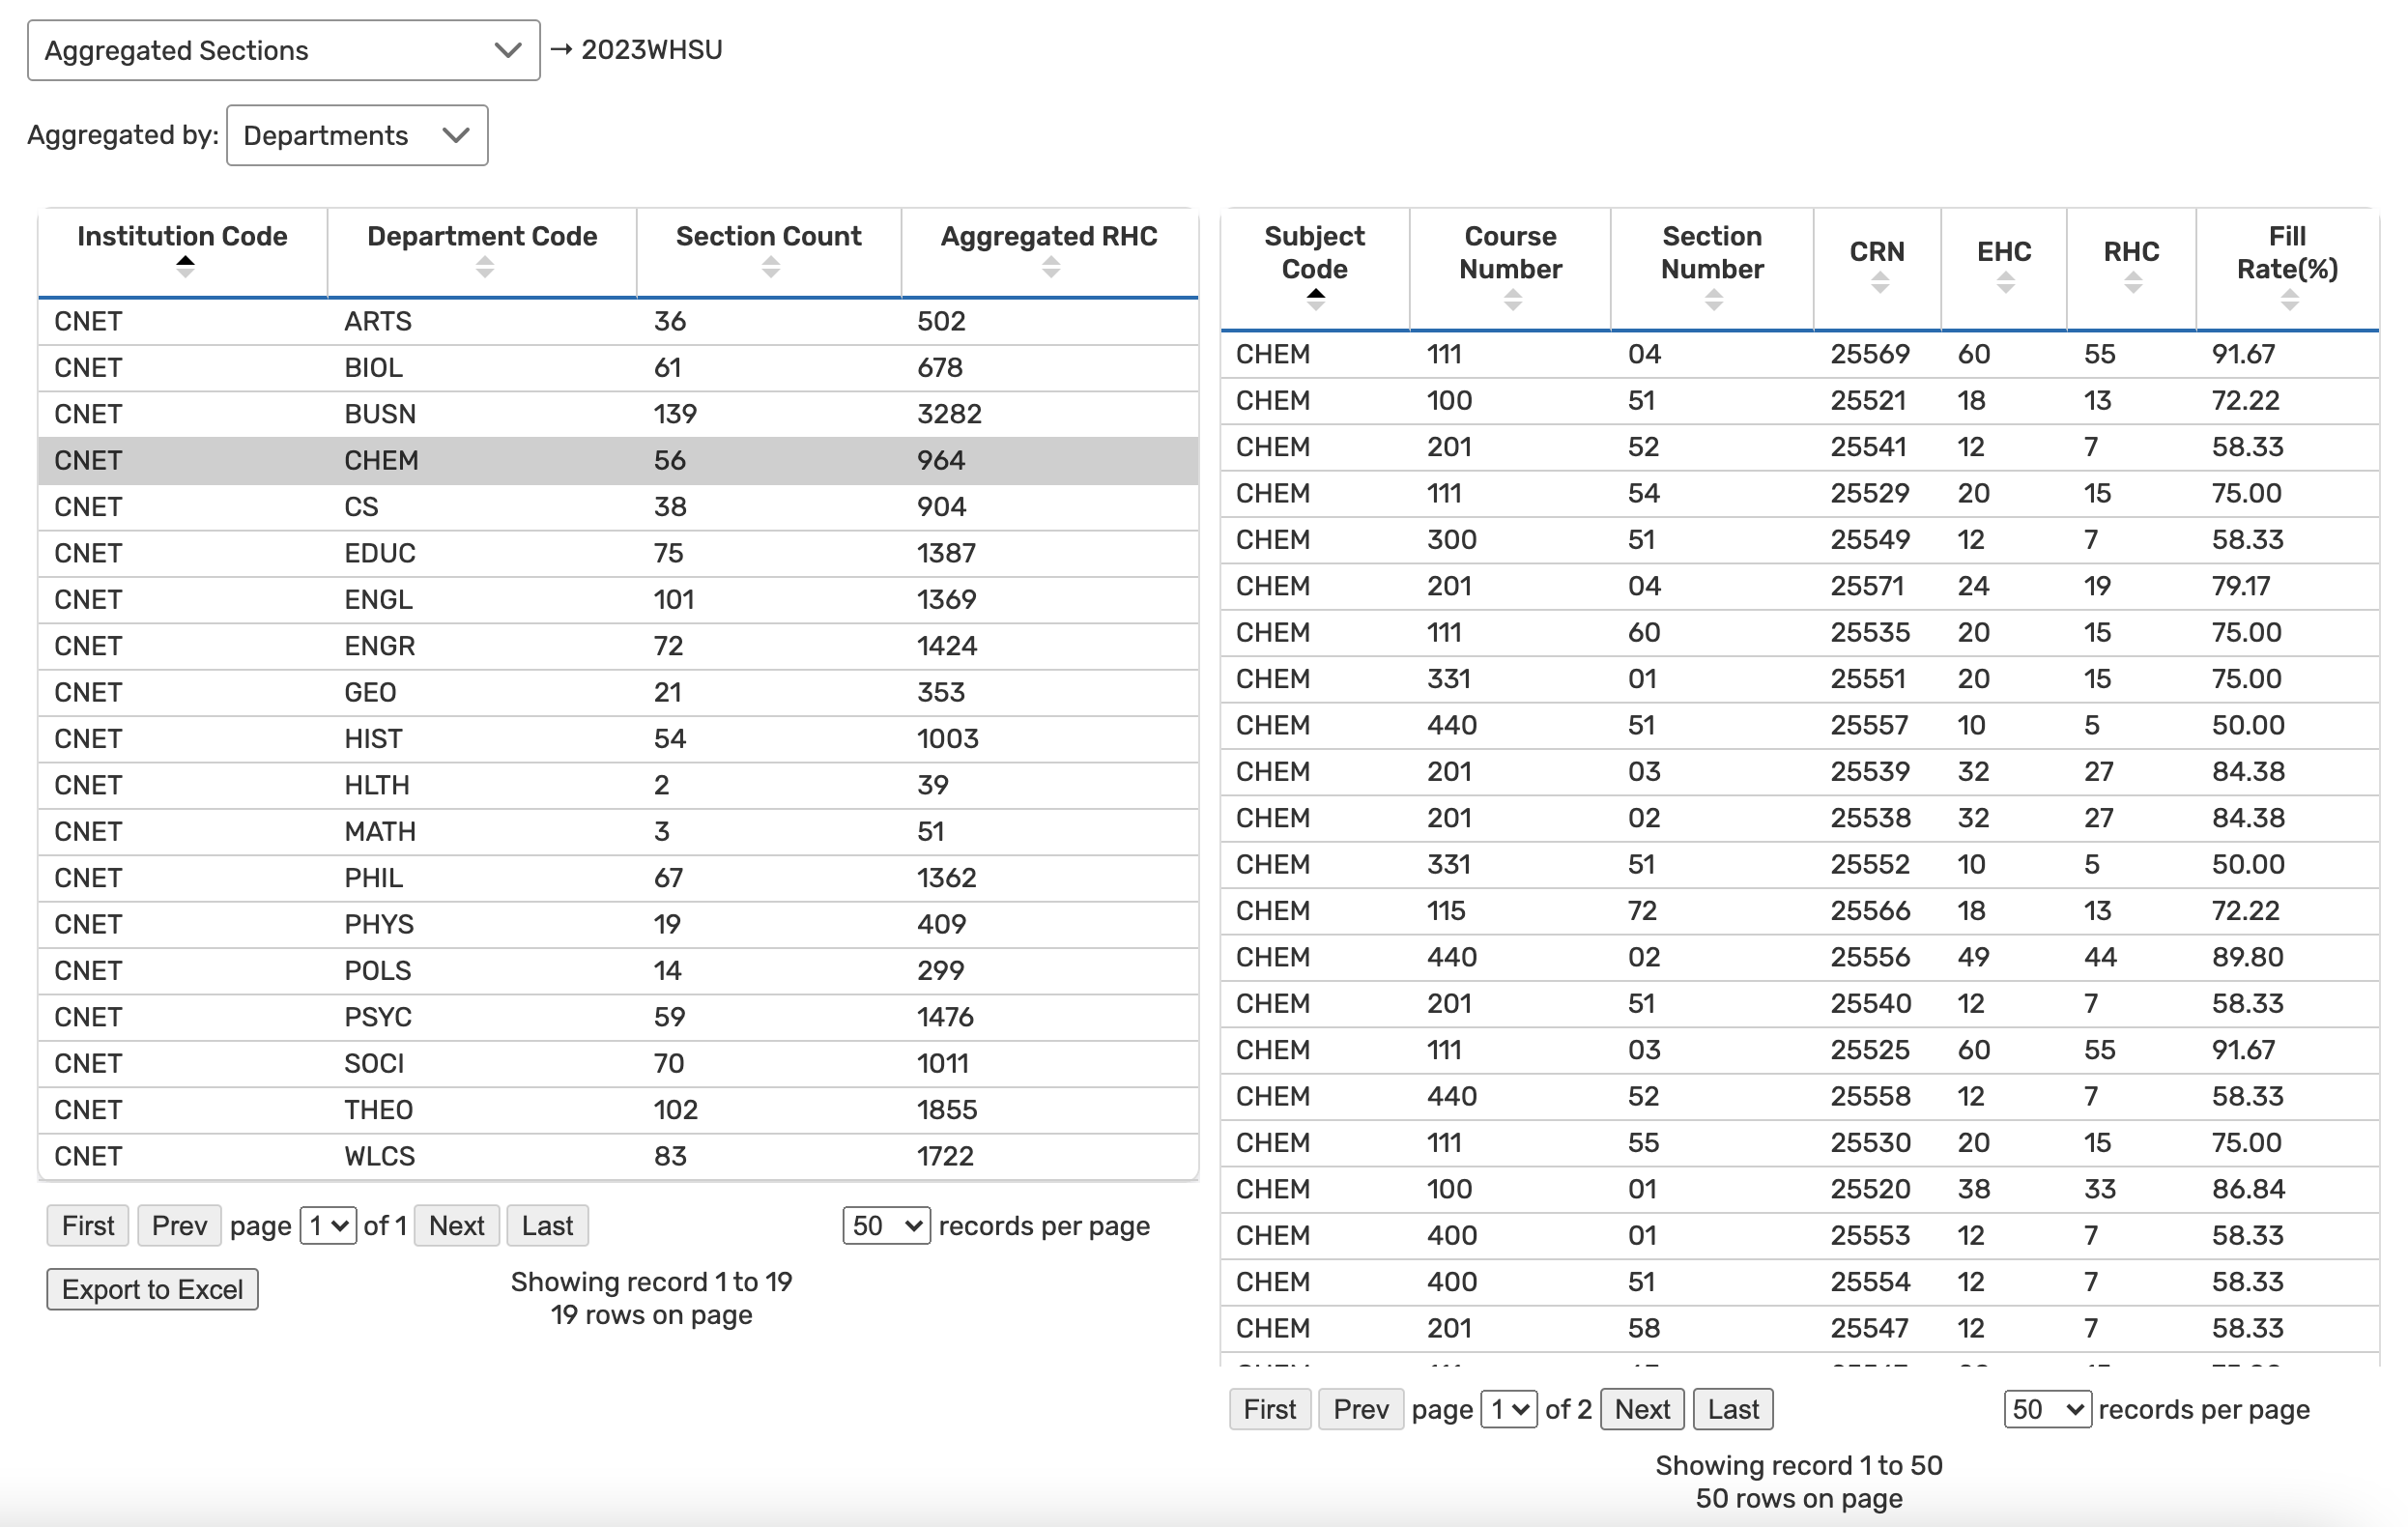Image resolution: width=2408 pixels, height=1527 pixels.
Task: Open left table records per page dropdown
Action: 886,1226
